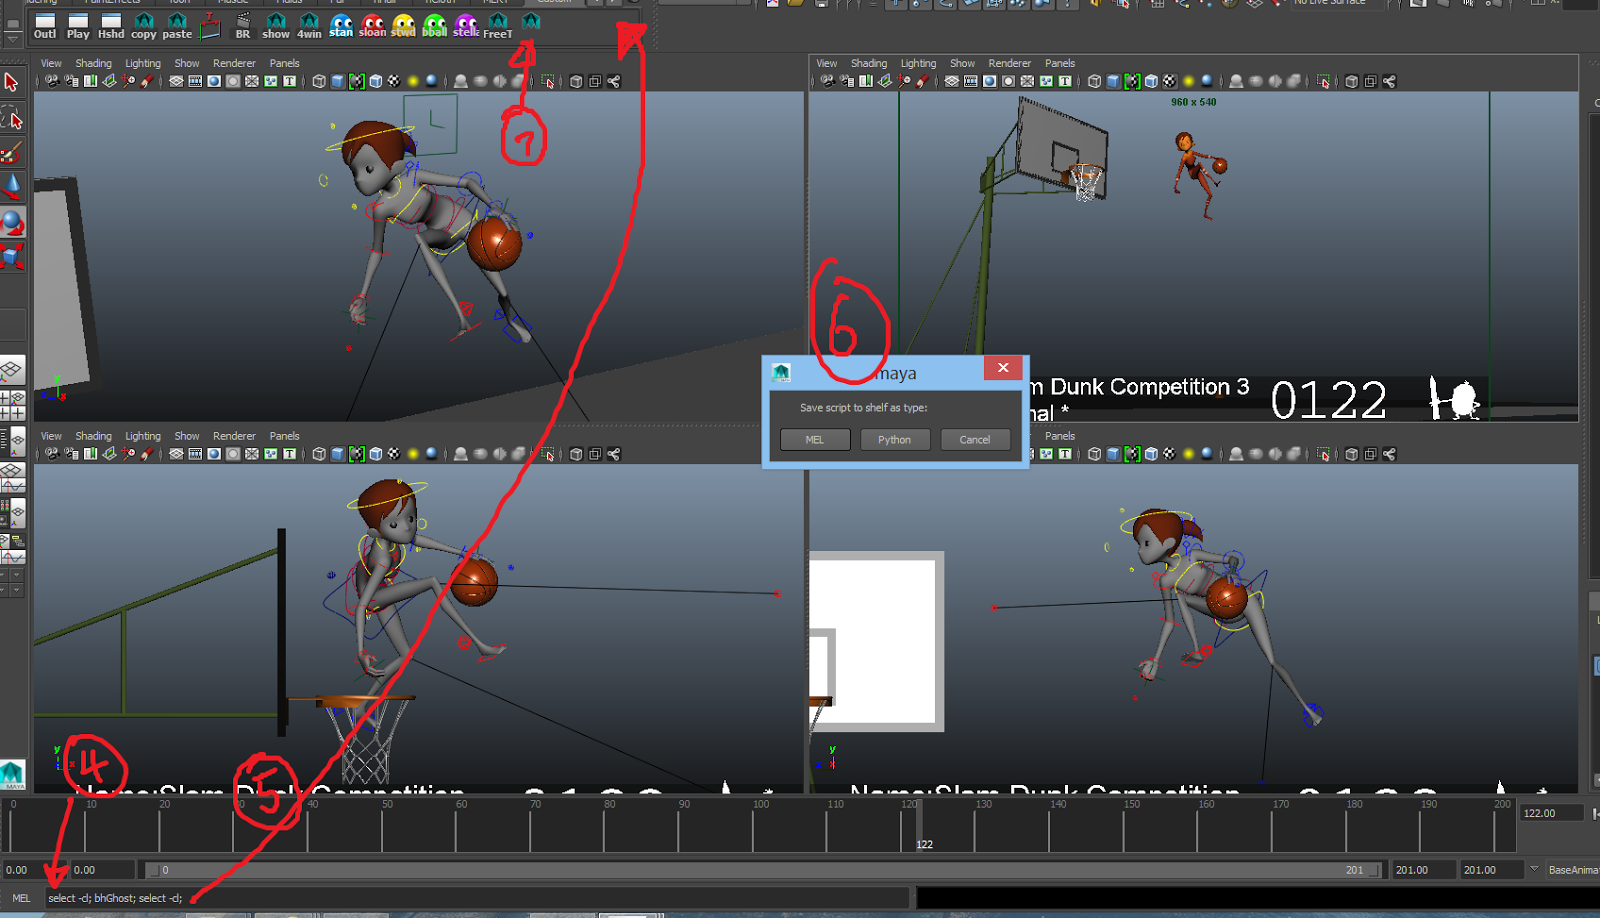
Task: Open Lighting menu in bottom-left viewport
Action: coord(143,436)
